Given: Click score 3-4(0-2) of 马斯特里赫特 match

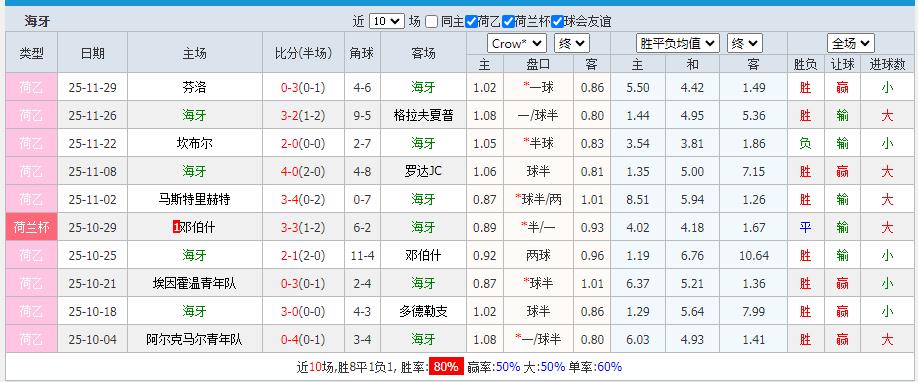Looking at the screenshot, I should click(303, 199).
